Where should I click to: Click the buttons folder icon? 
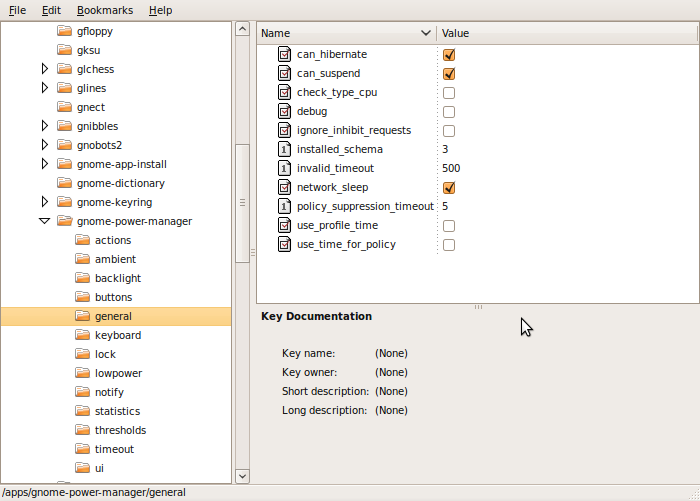[x=83, y=297]
